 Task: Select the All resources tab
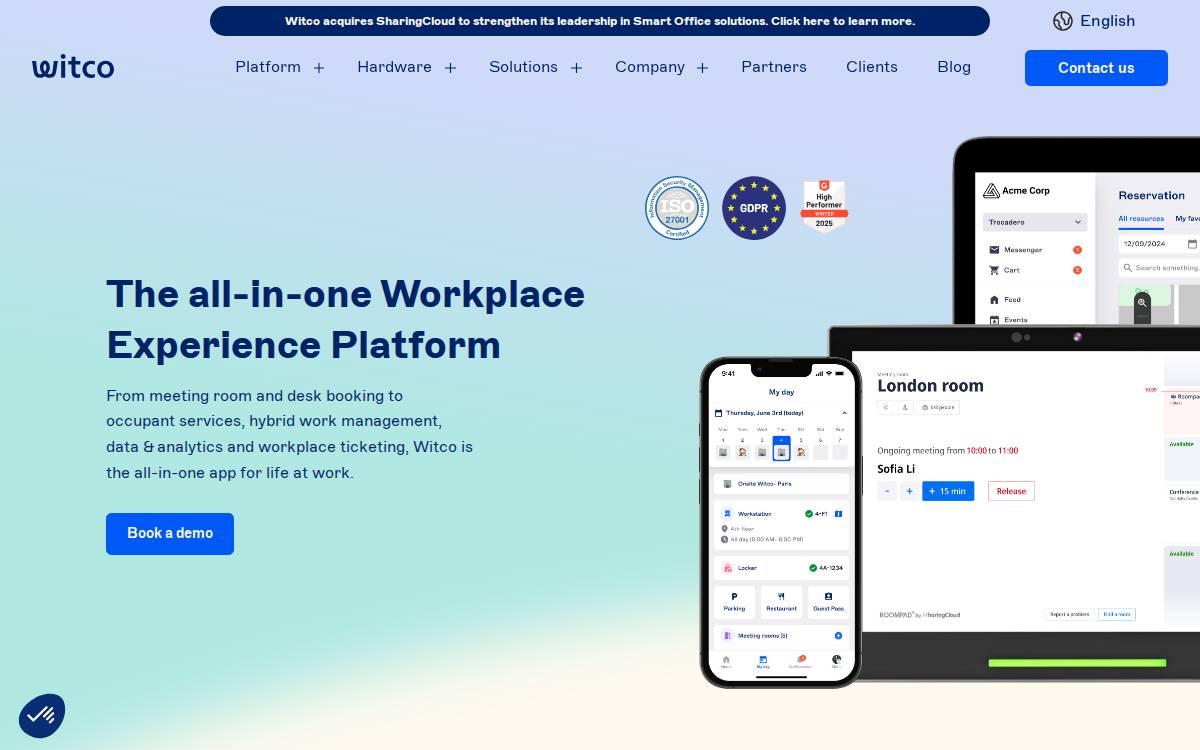[x=1141, y=219]
